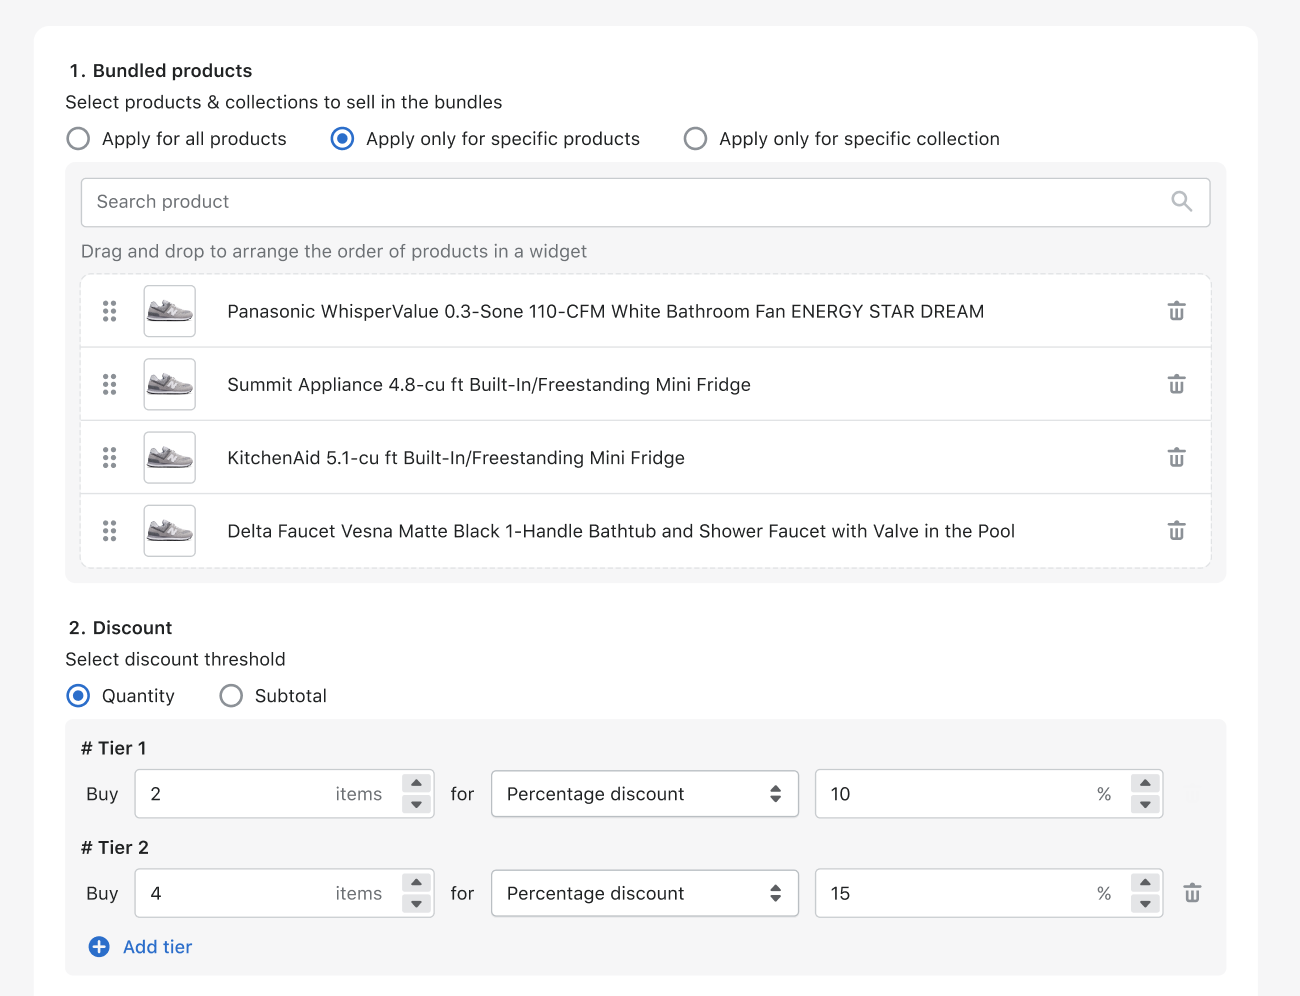The image size is (1300, 996).
Task: Select the Quantity radio option
Action: click(x=78, y=695)
